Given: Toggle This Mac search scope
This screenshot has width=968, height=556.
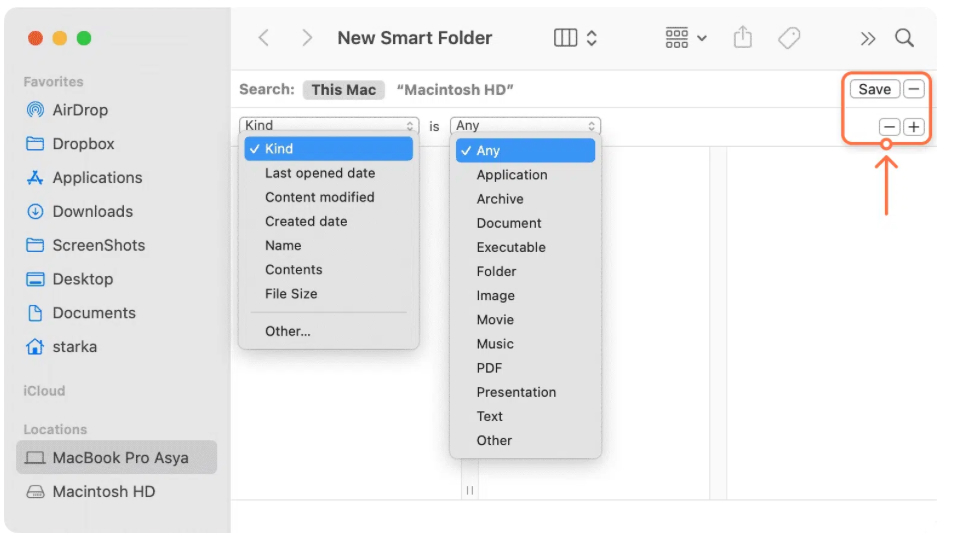Looking at the screenshot, I should tap(343, 89).
